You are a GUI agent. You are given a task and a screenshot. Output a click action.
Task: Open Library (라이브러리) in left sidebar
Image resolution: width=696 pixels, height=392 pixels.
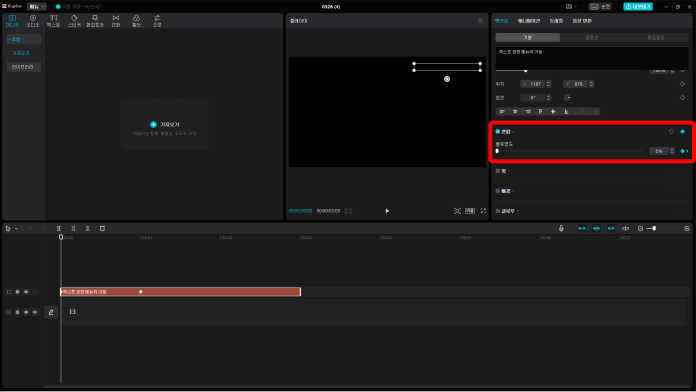click(24, 67)
